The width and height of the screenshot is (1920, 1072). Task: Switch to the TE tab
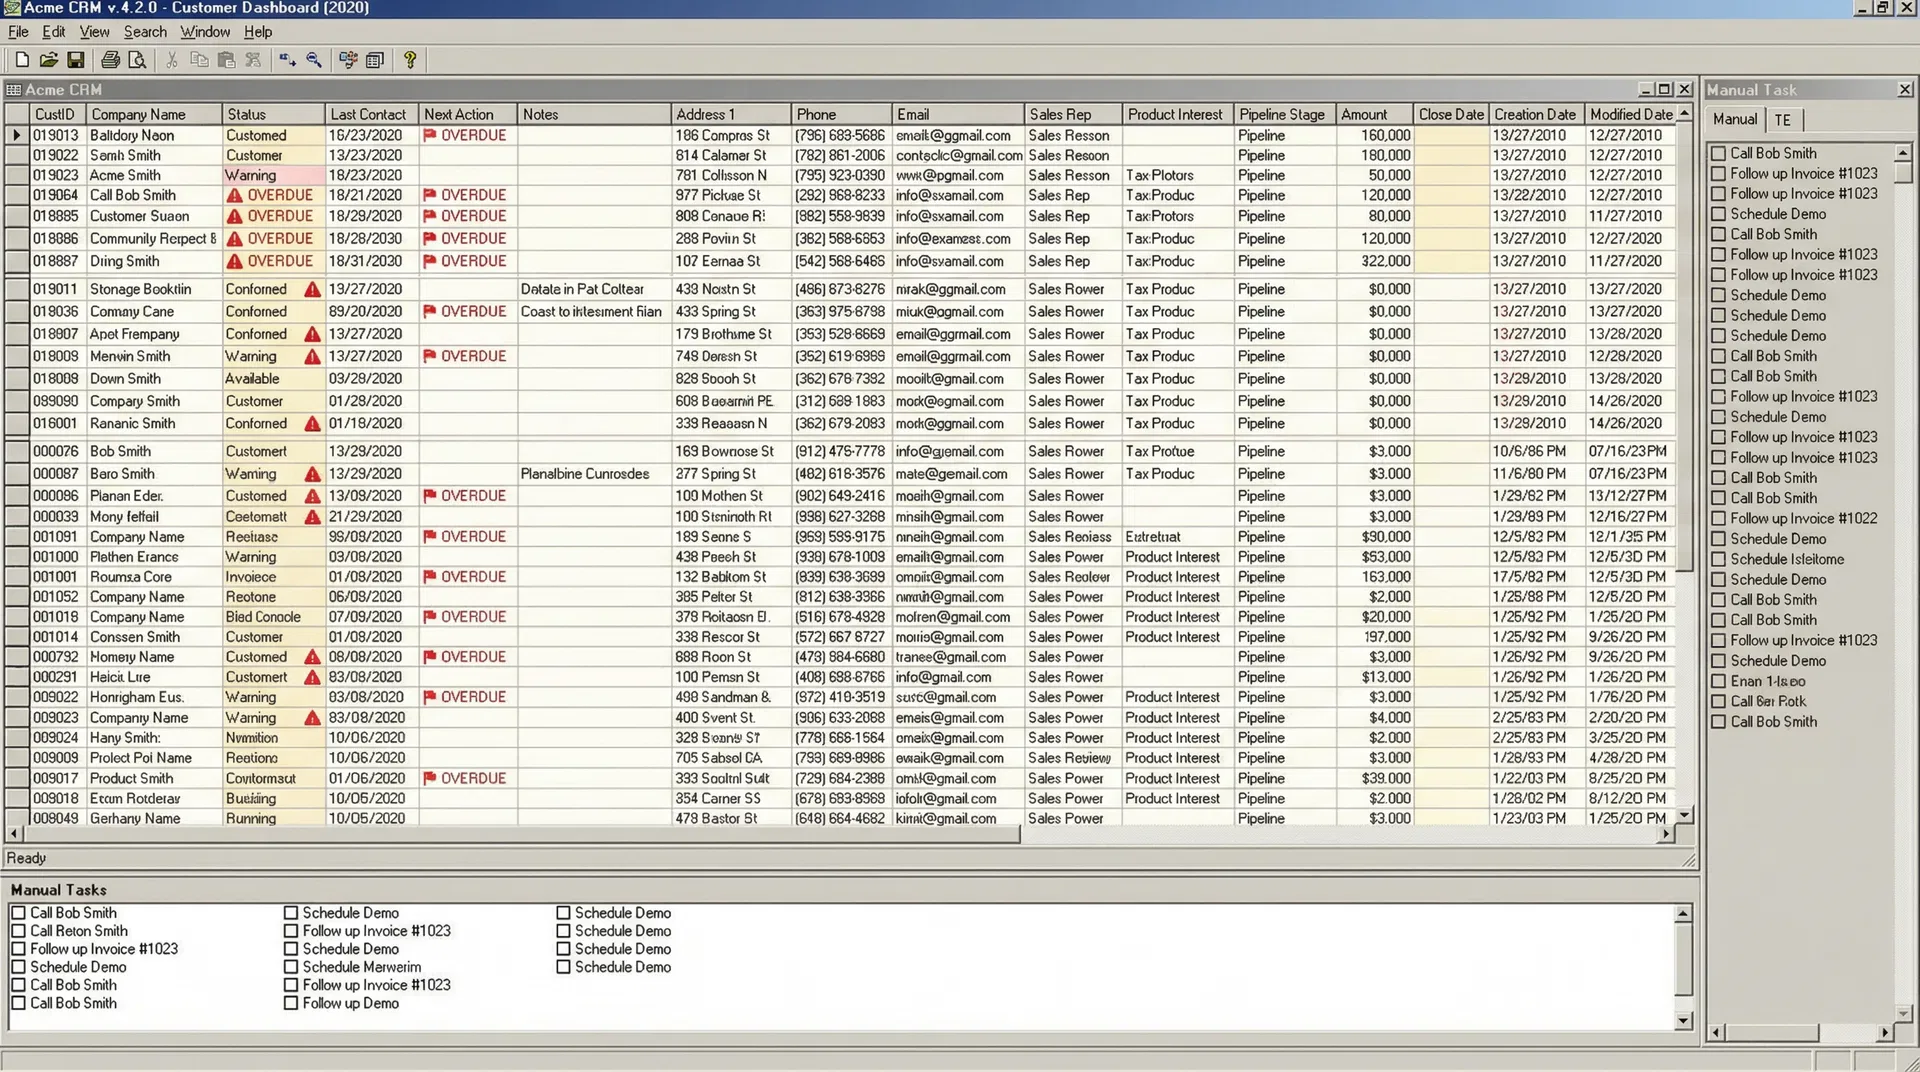tap(1782, 120)
